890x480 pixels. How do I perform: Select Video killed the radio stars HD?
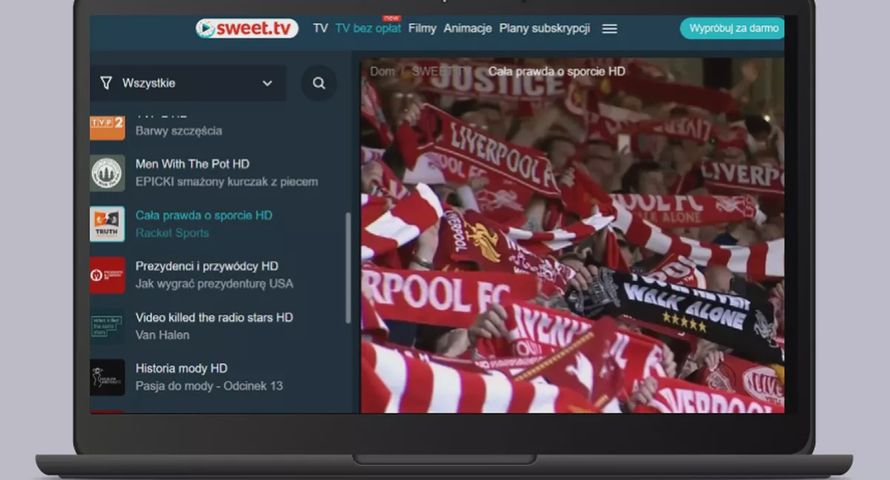coord(214,317)
